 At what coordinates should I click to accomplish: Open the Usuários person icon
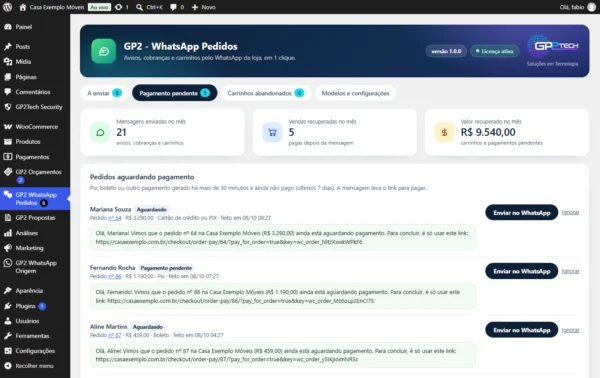point(8,321)
